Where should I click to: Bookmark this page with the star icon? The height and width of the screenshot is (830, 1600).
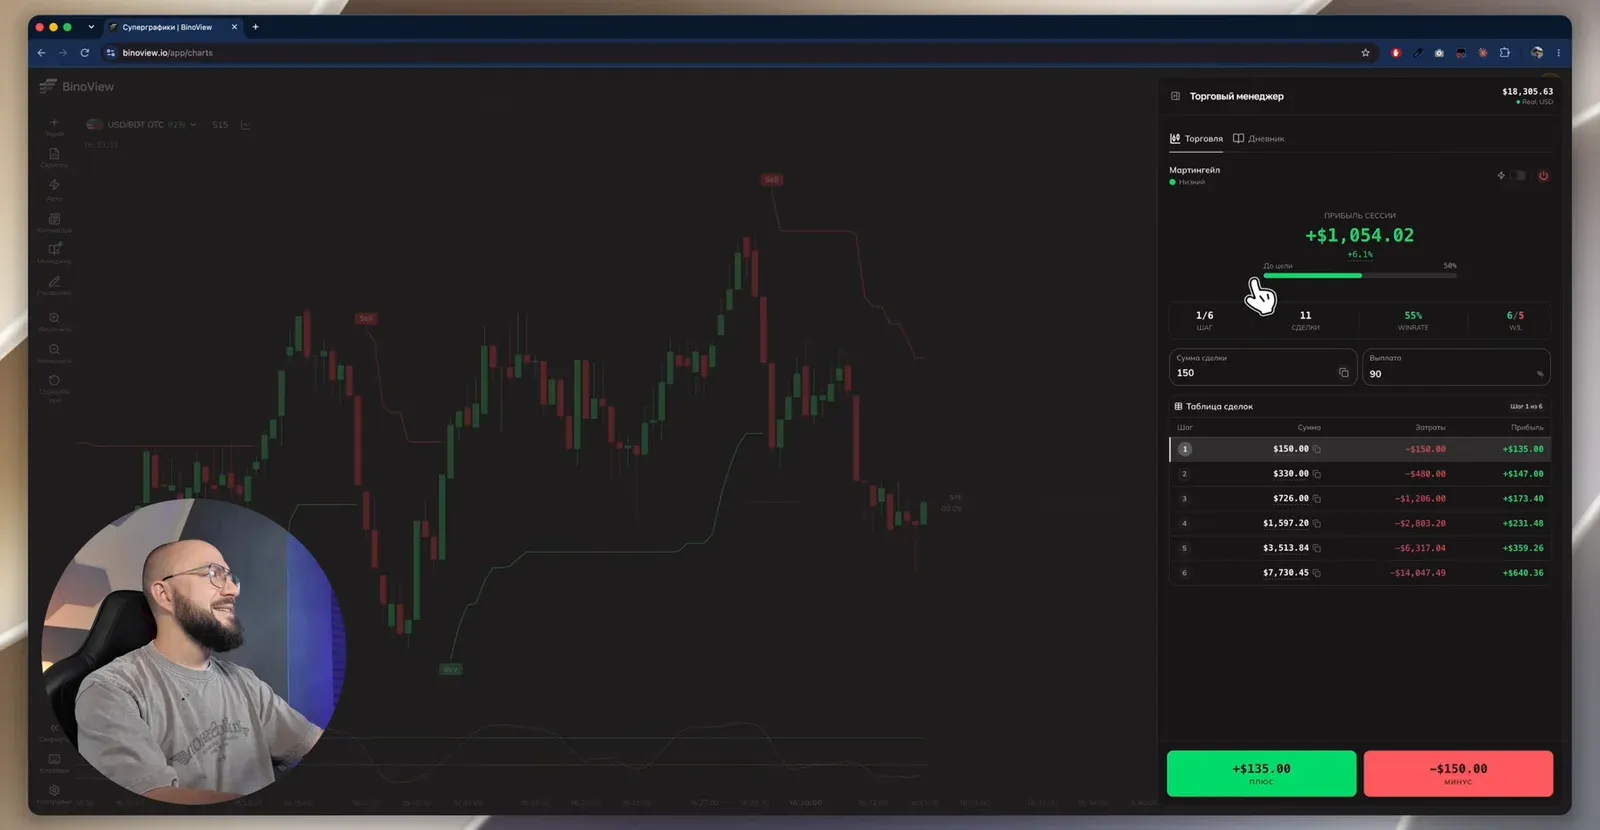coord(1365,53)
